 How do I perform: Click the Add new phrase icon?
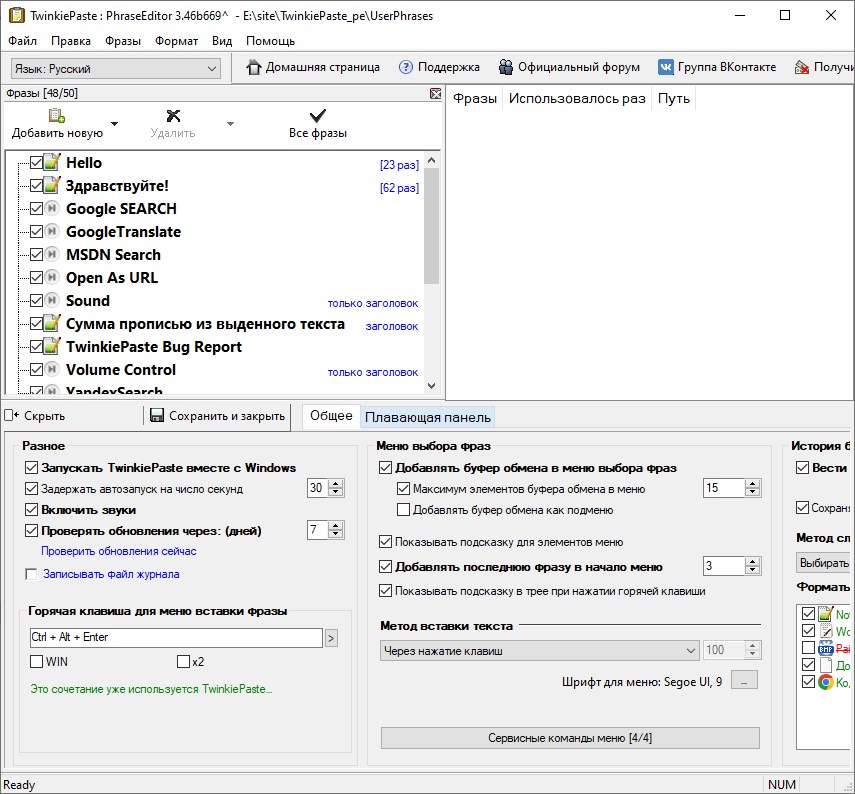57,116
